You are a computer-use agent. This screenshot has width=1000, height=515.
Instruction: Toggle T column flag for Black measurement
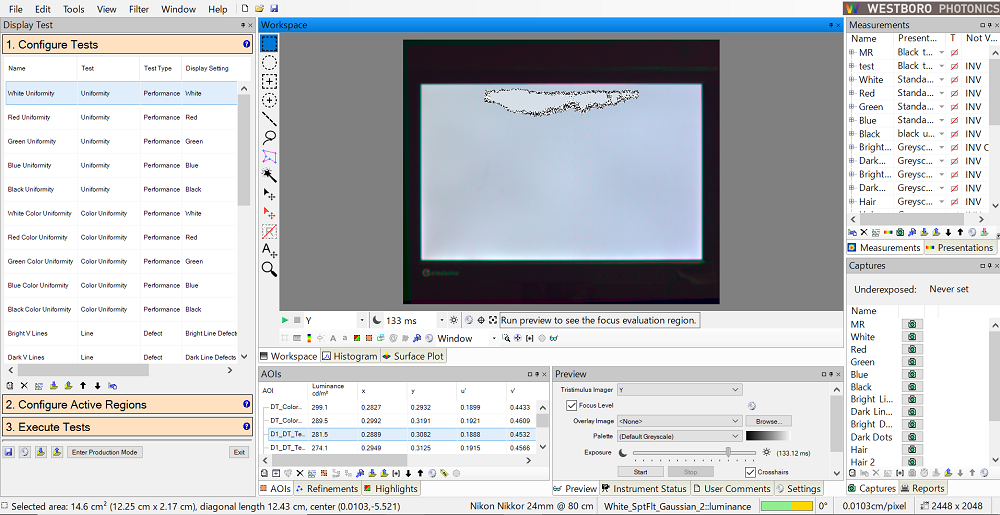click(954, 134)
